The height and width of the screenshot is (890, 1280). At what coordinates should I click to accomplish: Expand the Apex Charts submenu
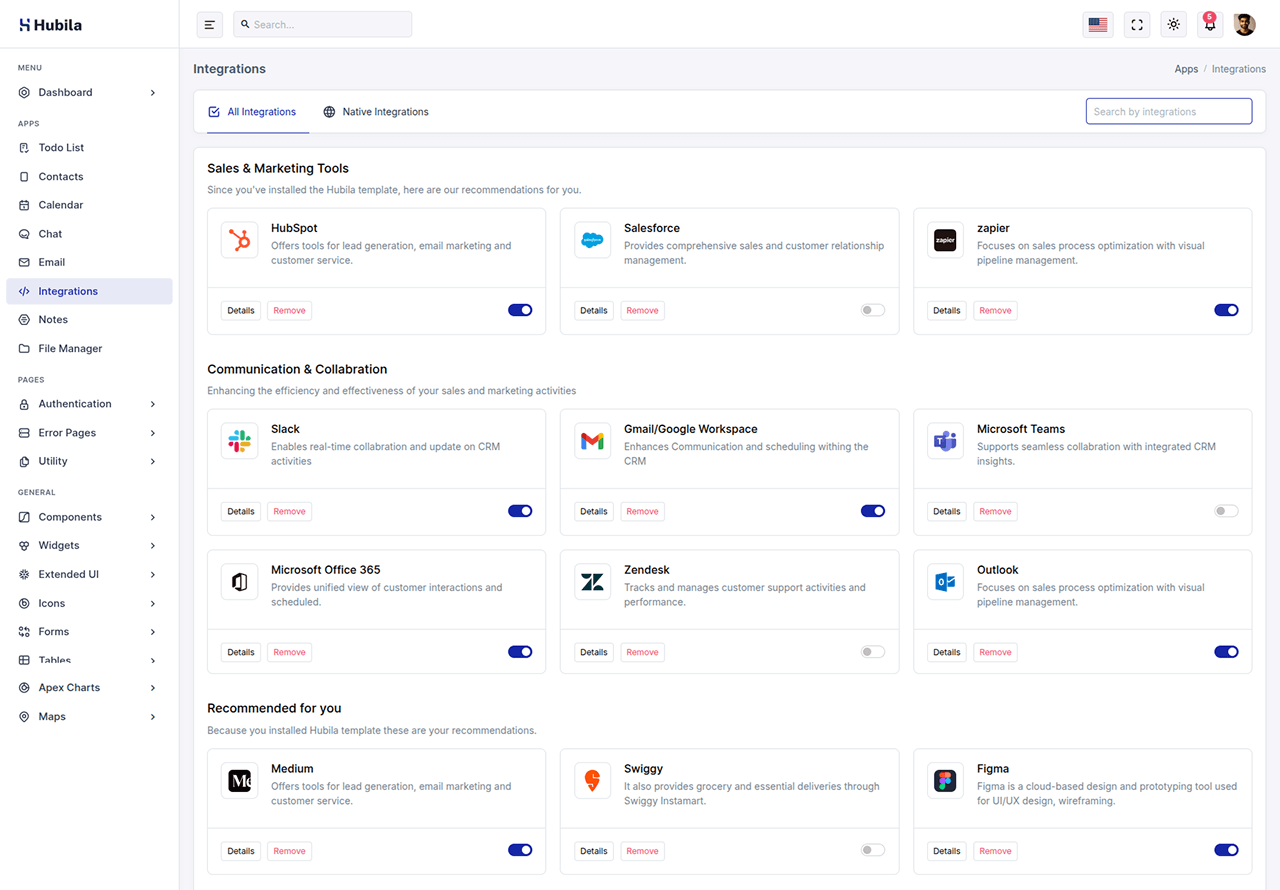[89, 688]
